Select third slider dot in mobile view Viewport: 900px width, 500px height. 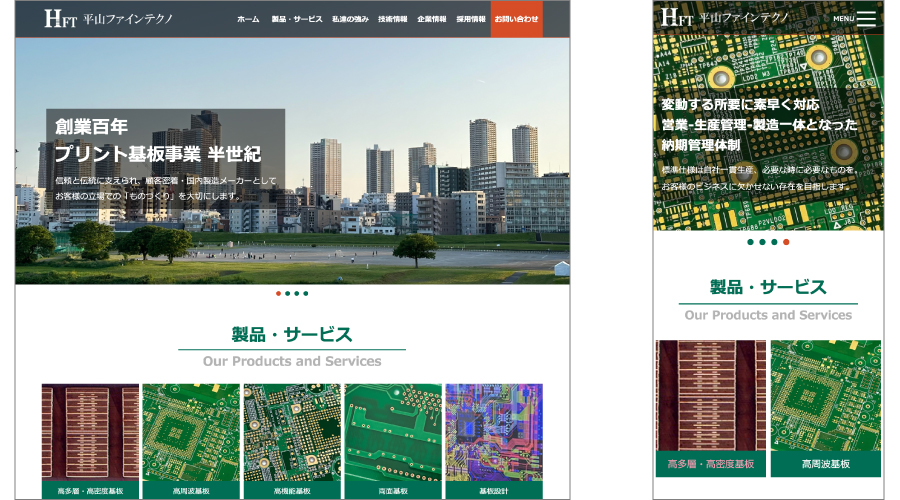(774, 242)
